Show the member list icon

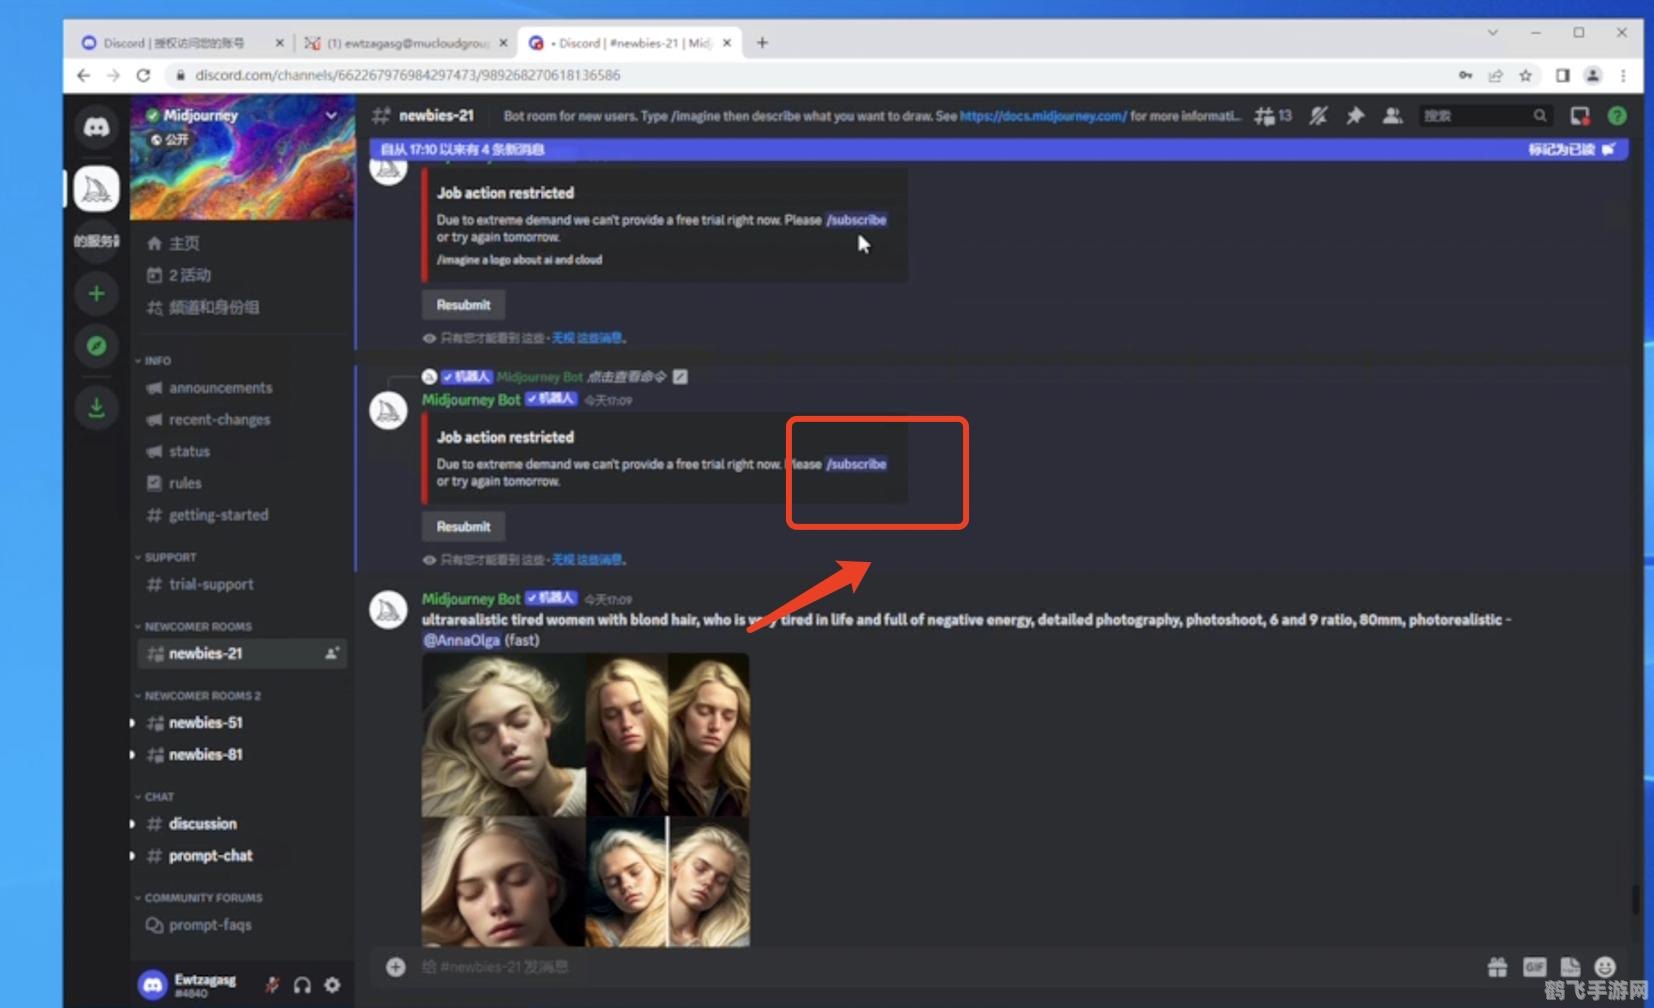coord(1391,116)
